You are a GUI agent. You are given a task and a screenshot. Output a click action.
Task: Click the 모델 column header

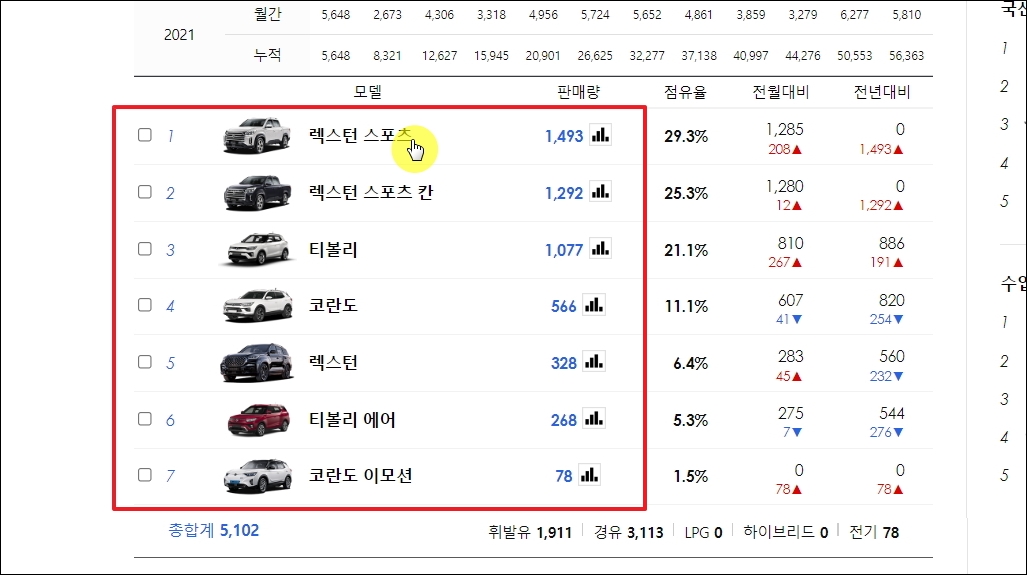pos(367,92)
